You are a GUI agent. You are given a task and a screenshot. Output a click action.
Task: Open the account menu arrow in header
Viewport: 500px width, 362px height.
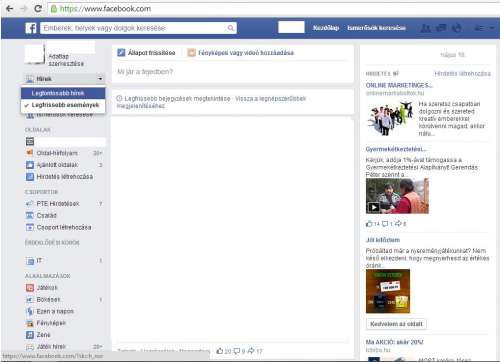coord(492,28)
